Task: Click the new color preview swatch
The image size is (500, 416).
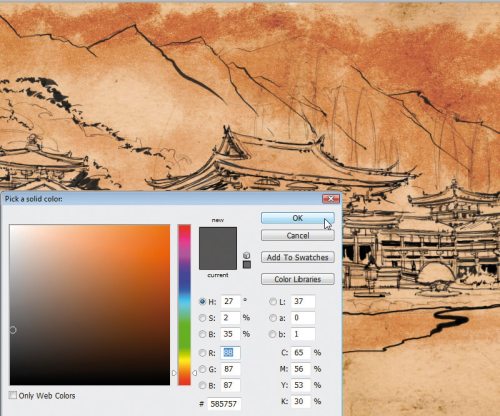Action: pos(218,238)
